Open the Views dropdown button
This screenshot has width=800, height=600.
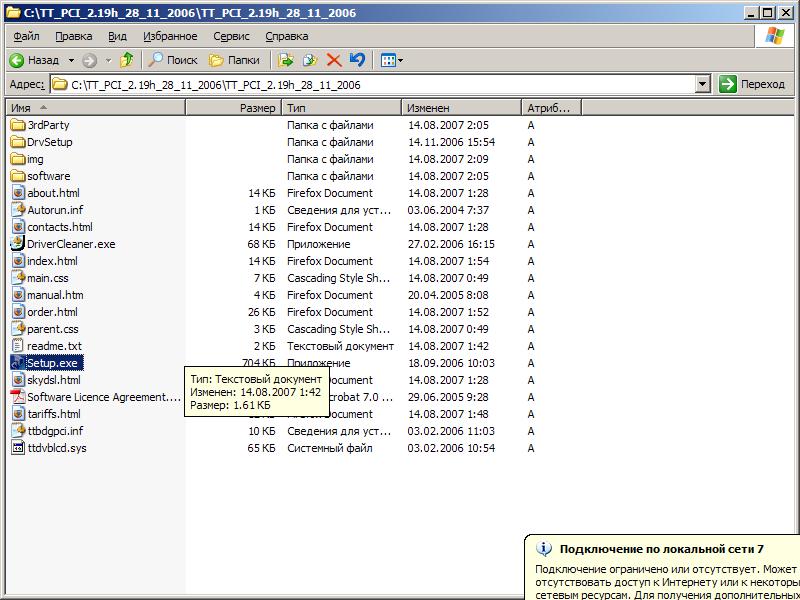[392, 60]
